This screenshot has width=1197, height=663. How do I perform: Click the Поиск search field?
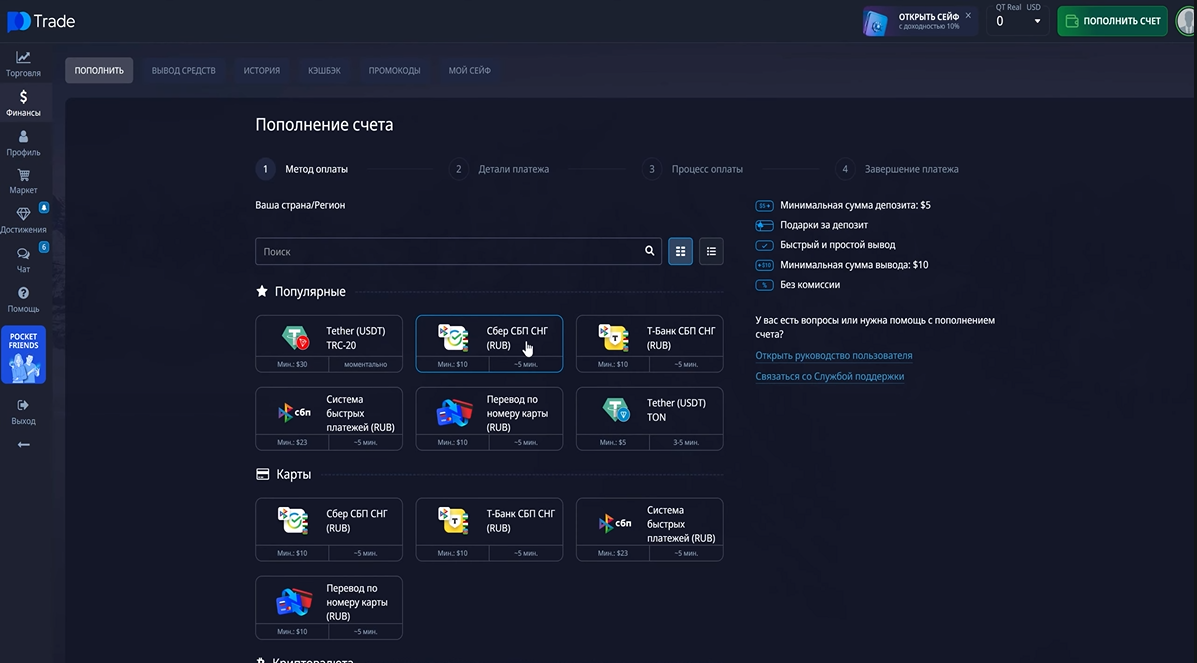click(458, 251)
